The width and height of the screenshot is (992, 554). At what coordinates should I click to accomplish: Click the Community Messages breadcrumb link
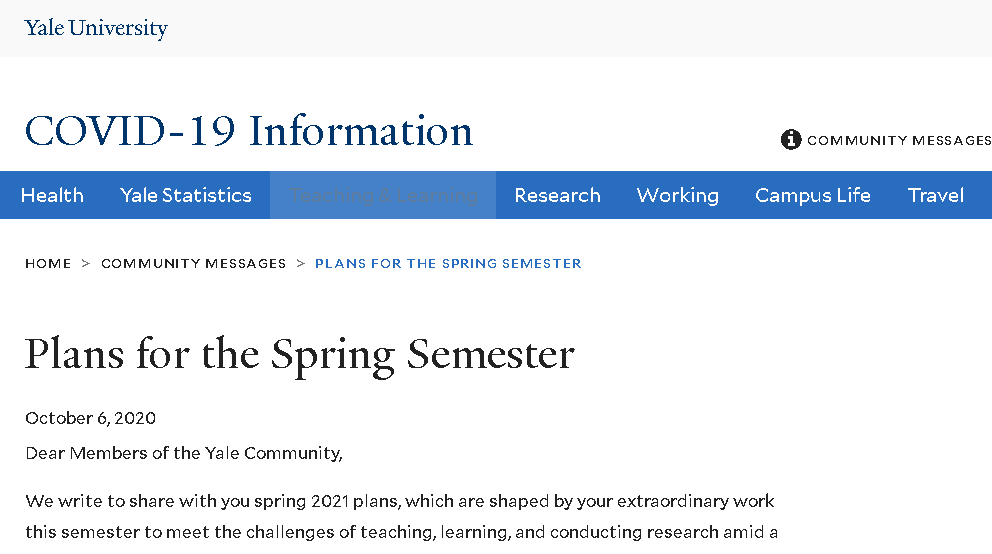tap(194, 264)
